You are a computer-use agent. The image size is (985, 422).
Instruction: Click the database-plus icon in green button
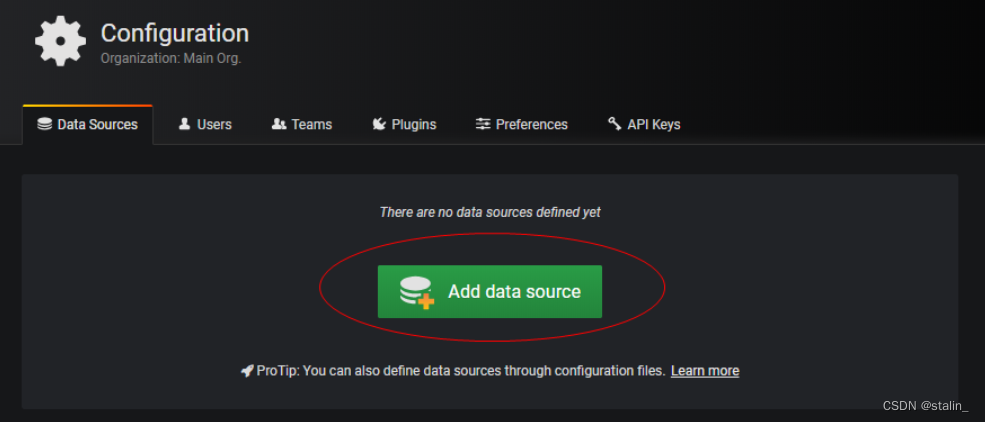click(417, 291)
